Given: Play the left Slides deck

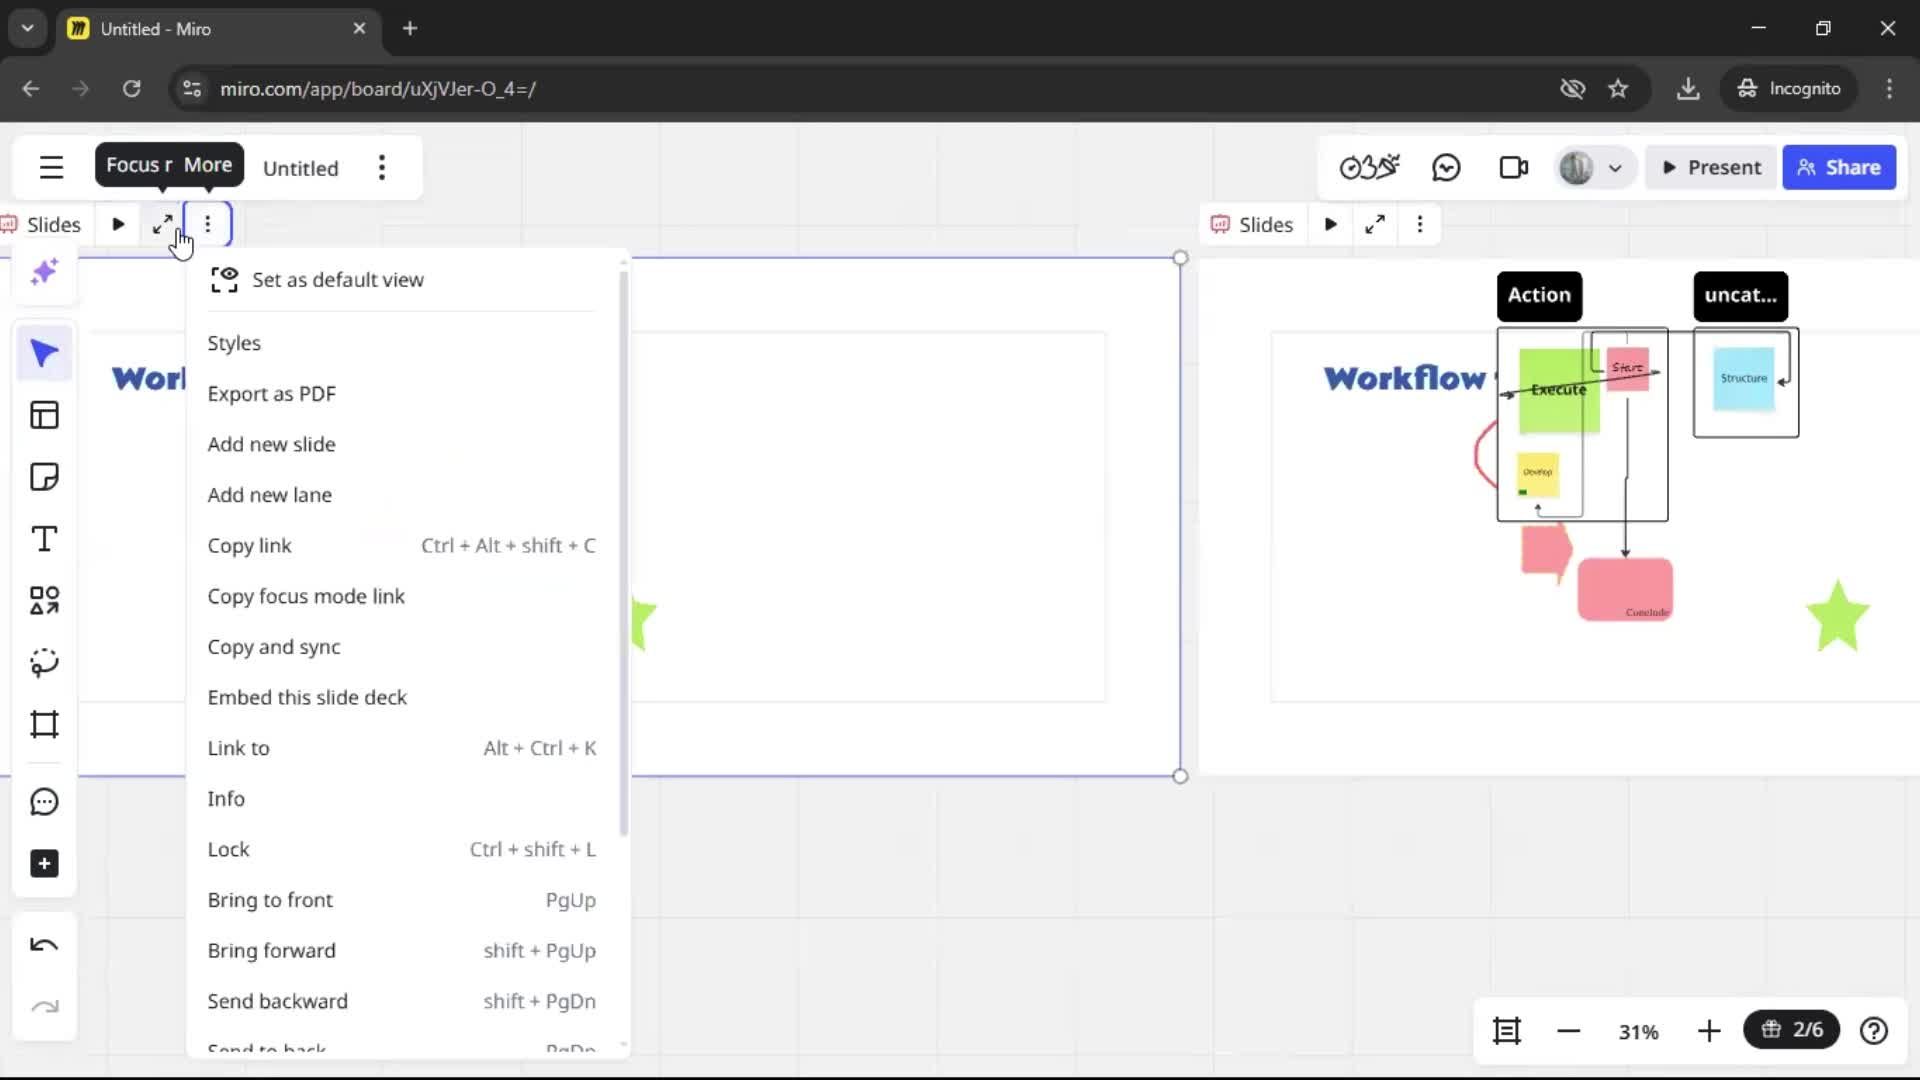Looking at the screenshot, I should (x=118, y=224).
